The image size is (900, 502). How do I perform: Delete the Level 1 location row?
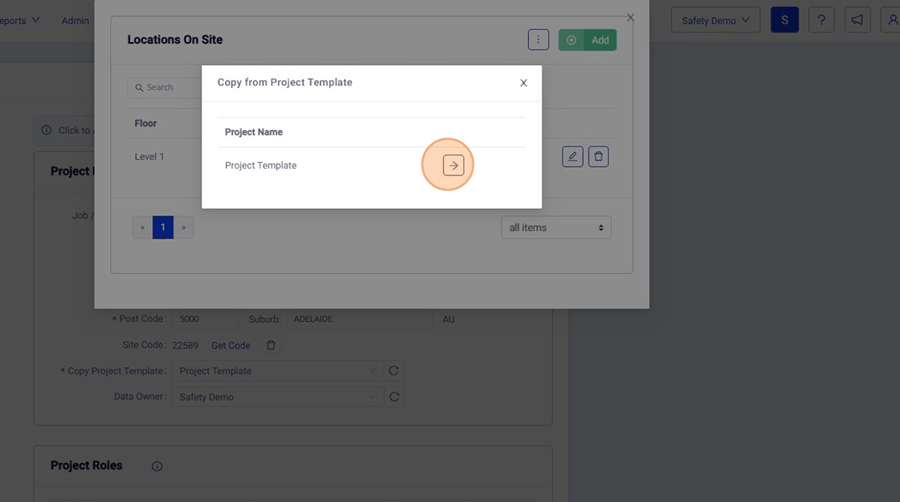click(598, 156)
